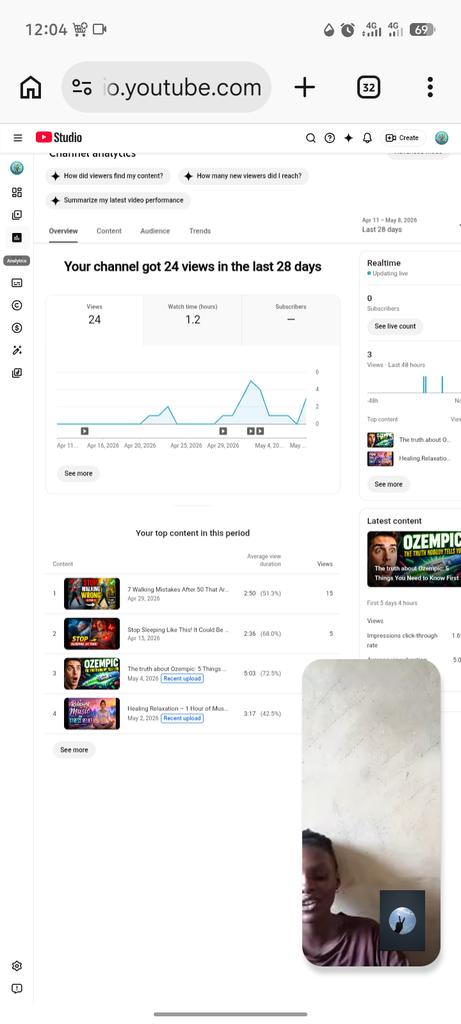Open Ozempic video thumbnail in top content
The height and width of the screenshot is (1024, 461).
click(92, 673)
